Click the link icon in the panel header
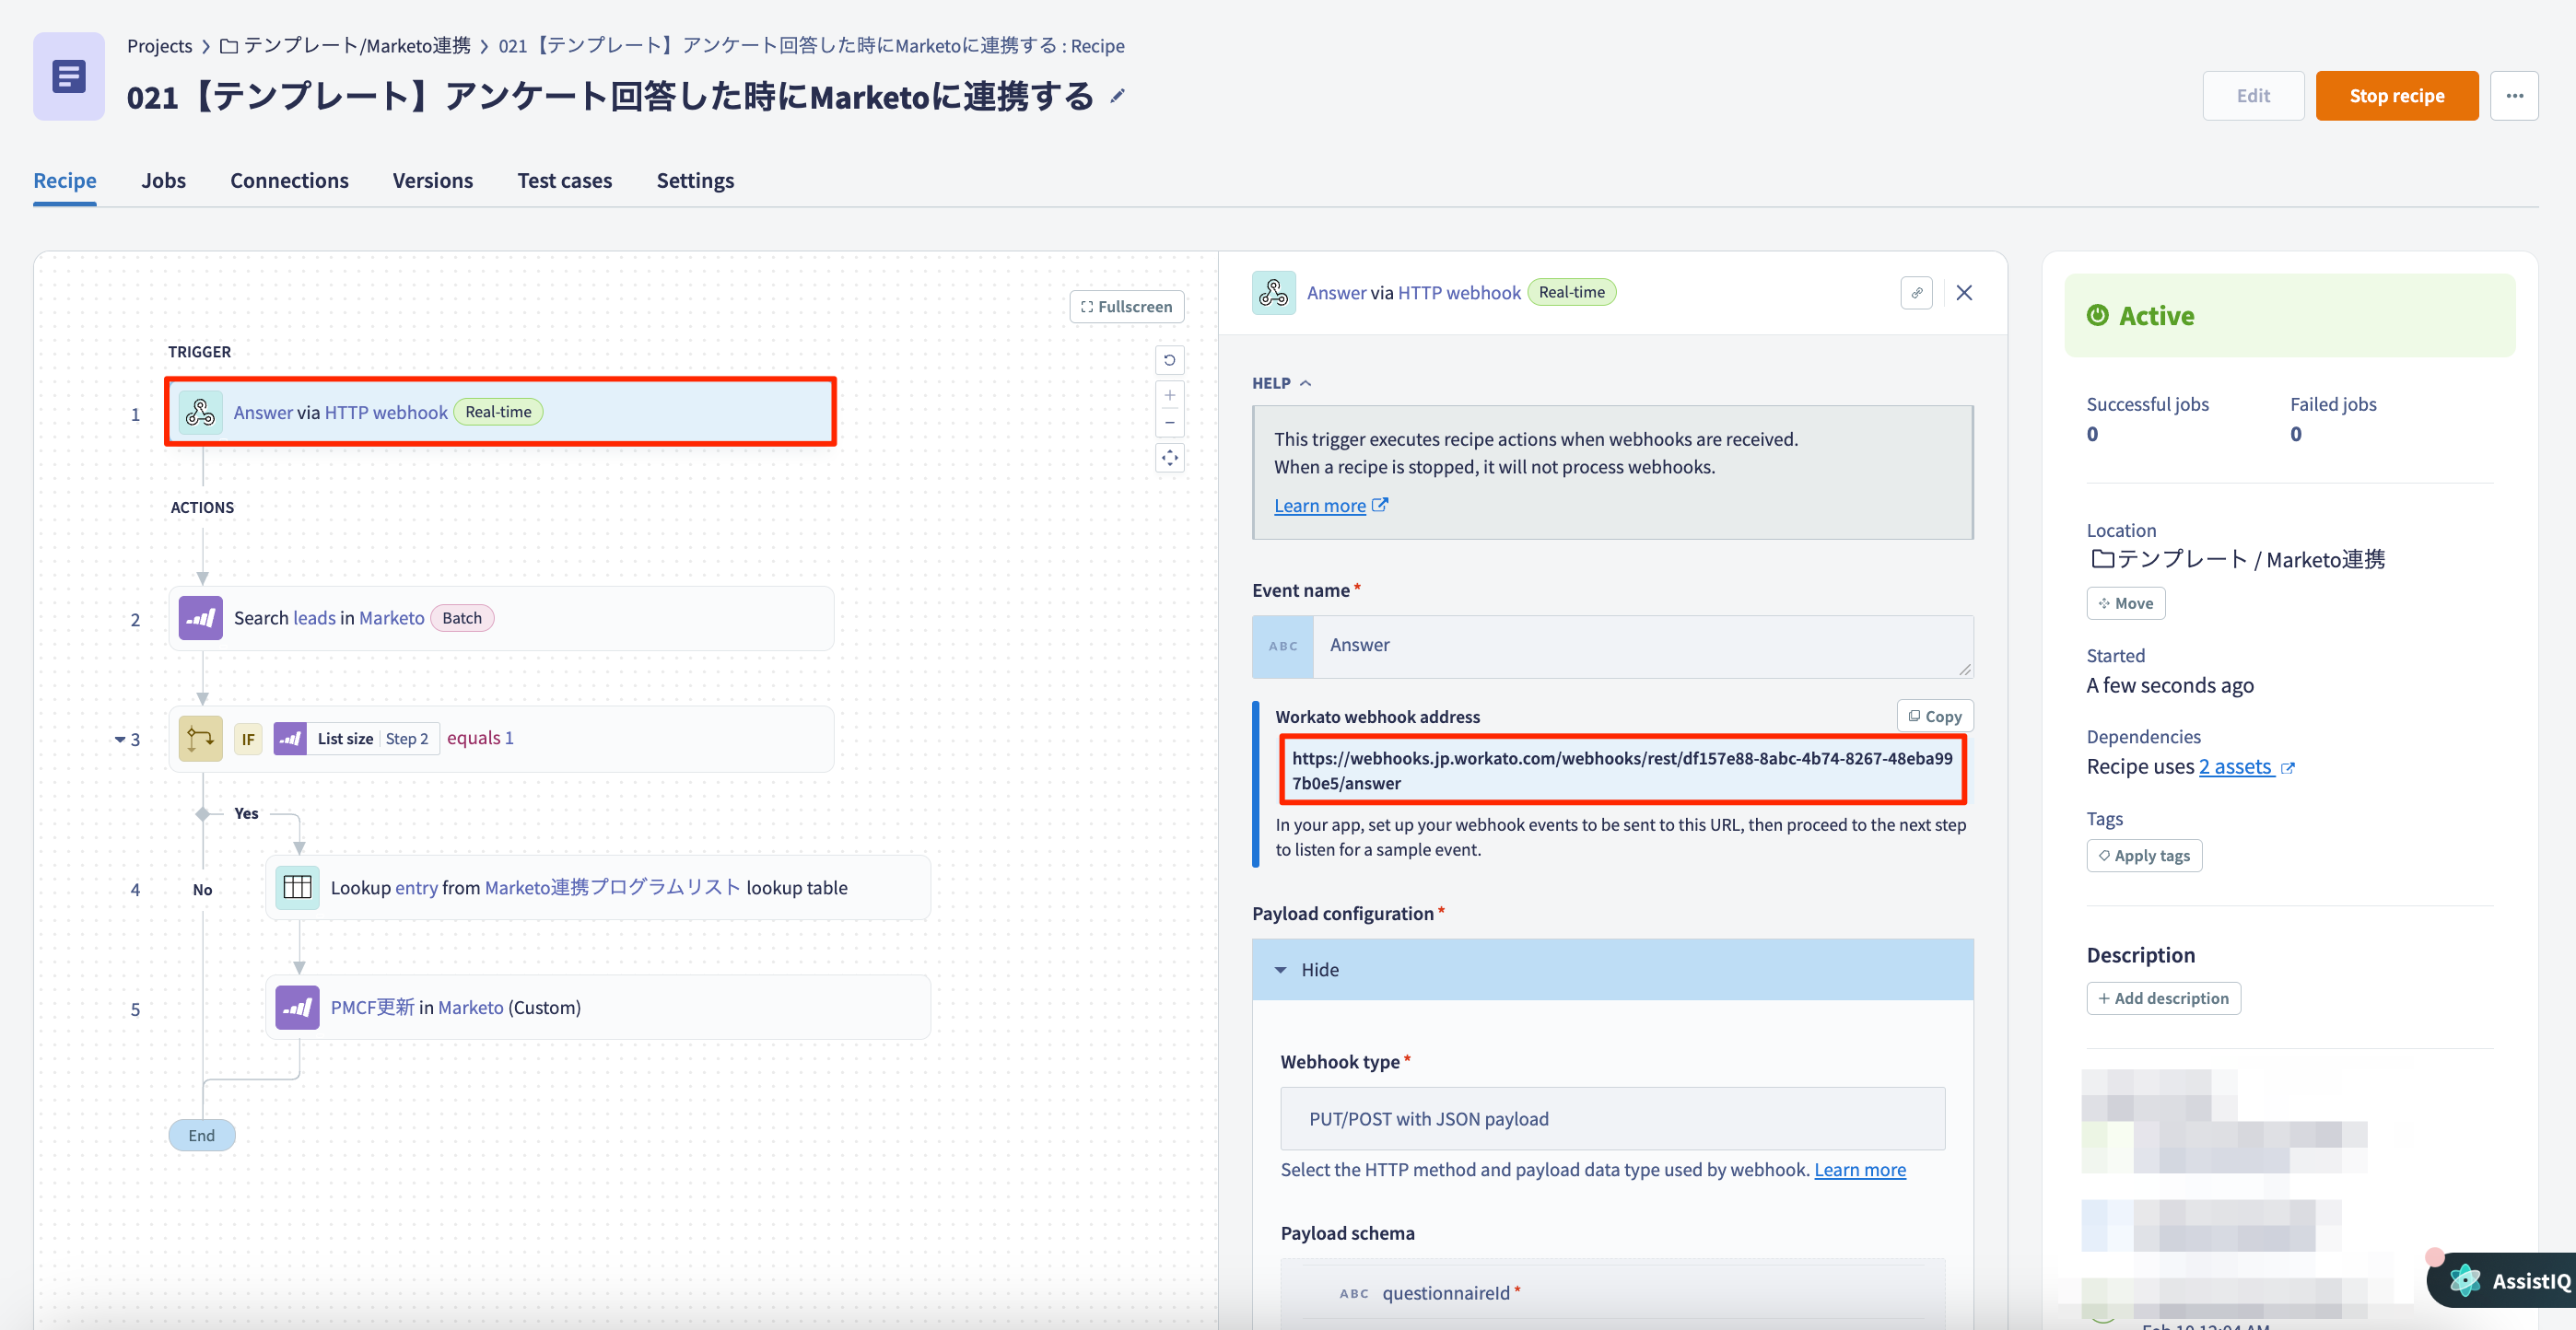The image size is (2576, 1330). (x=1916, y=293)
